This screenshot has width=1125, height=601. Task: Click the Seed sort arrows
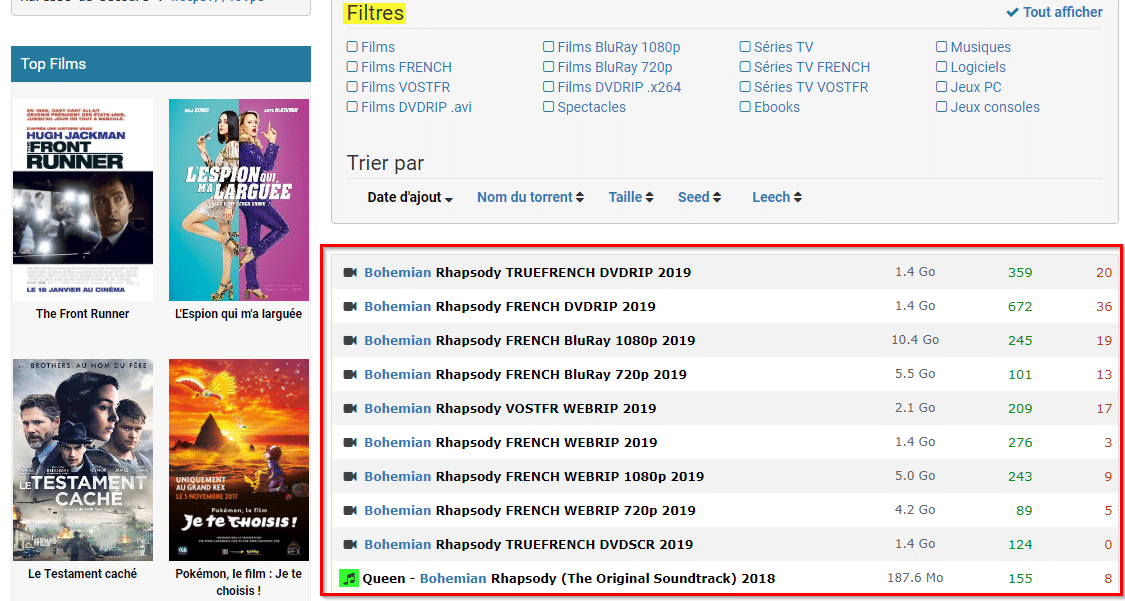pyautogui.click(x=699, y=197)
